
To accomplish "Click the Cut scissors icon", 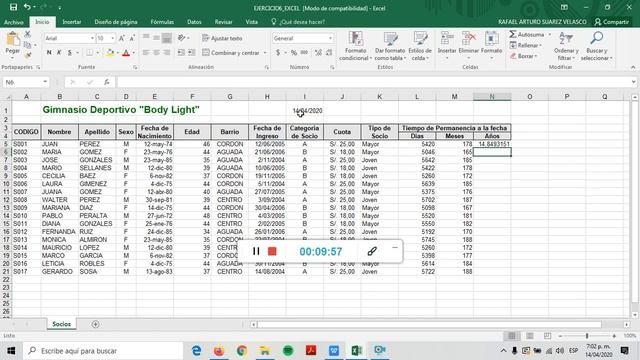I will 28,34.
